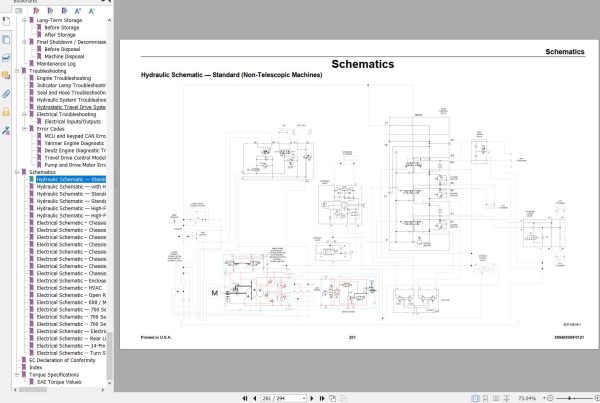Screen dimensions: 600x403
Task: Switch to continuous page view mode
Action: tap(485, 398)
